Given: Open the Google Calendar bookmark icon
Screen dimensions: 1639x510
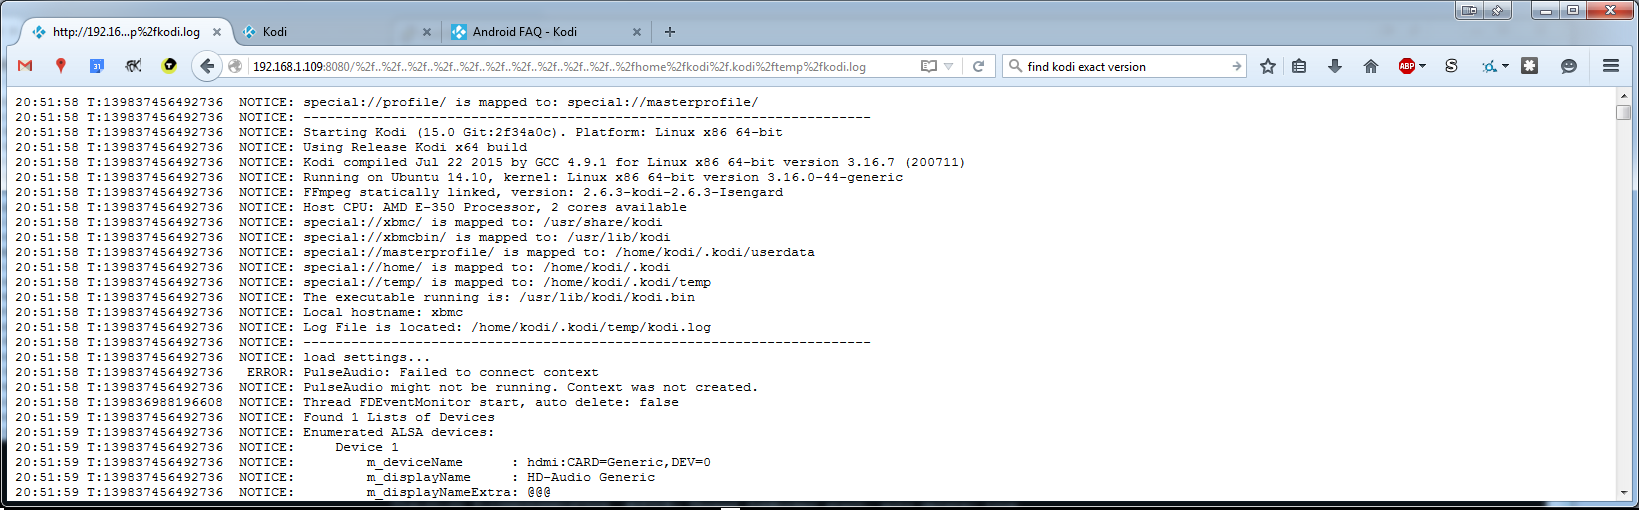Looking at the screenshot, I should 97,66.
